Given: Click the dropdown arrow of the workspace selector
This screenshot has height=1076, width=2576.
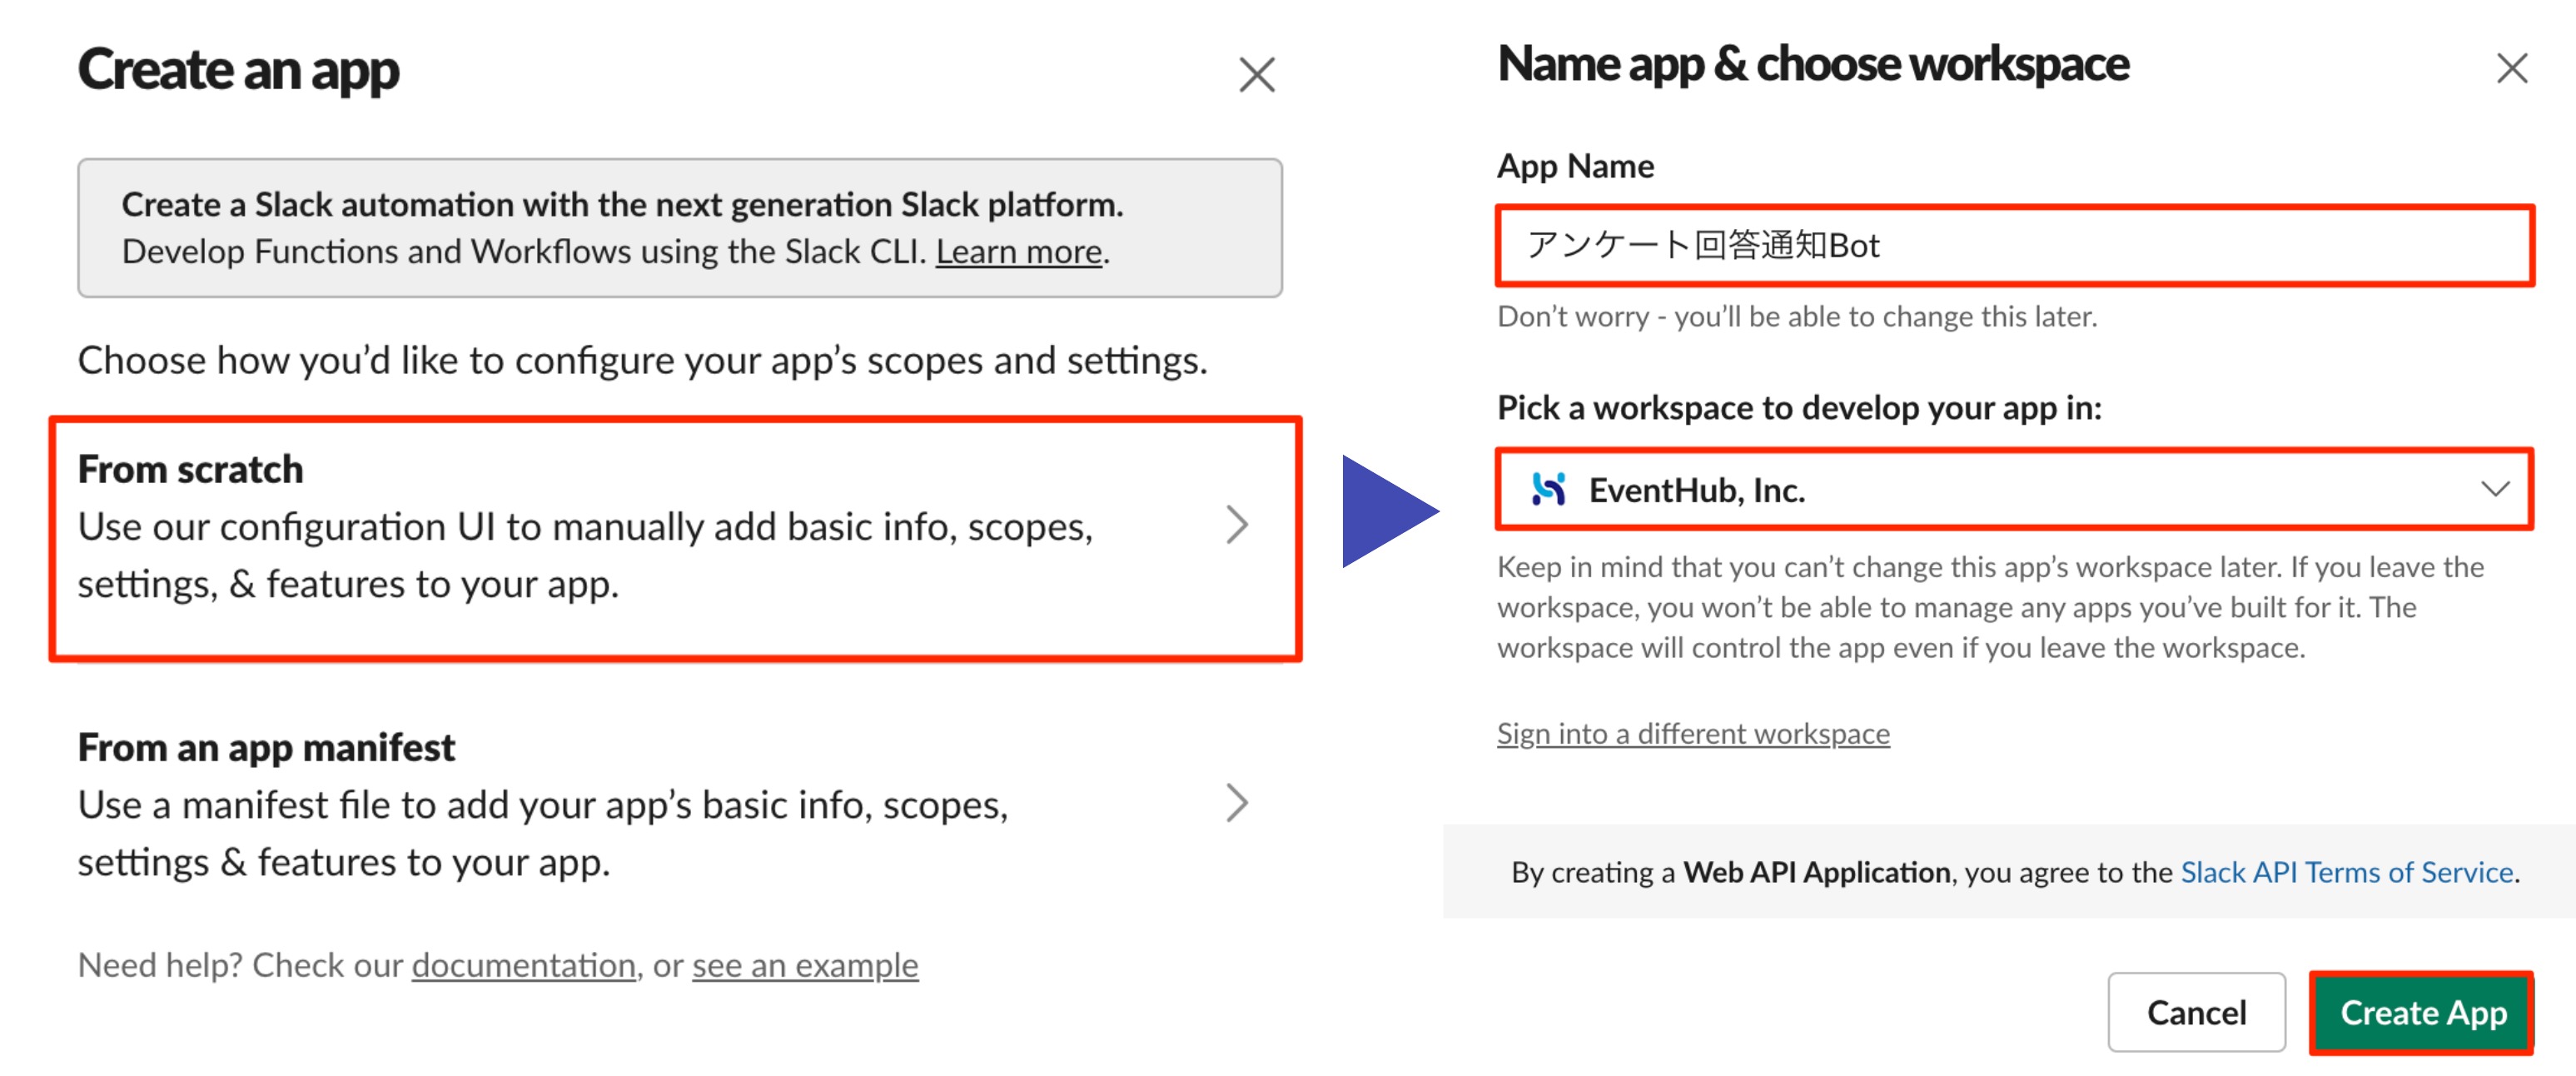Looking at the screenshot, I should [2494, 488].
